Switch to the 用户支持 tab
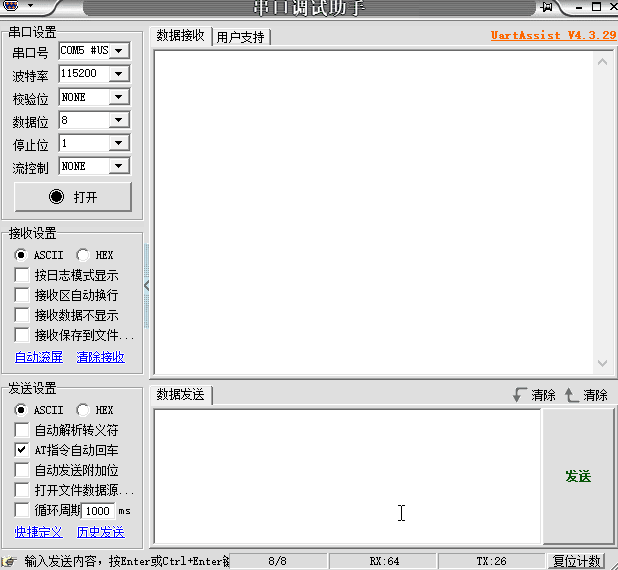 click(241, 37)
